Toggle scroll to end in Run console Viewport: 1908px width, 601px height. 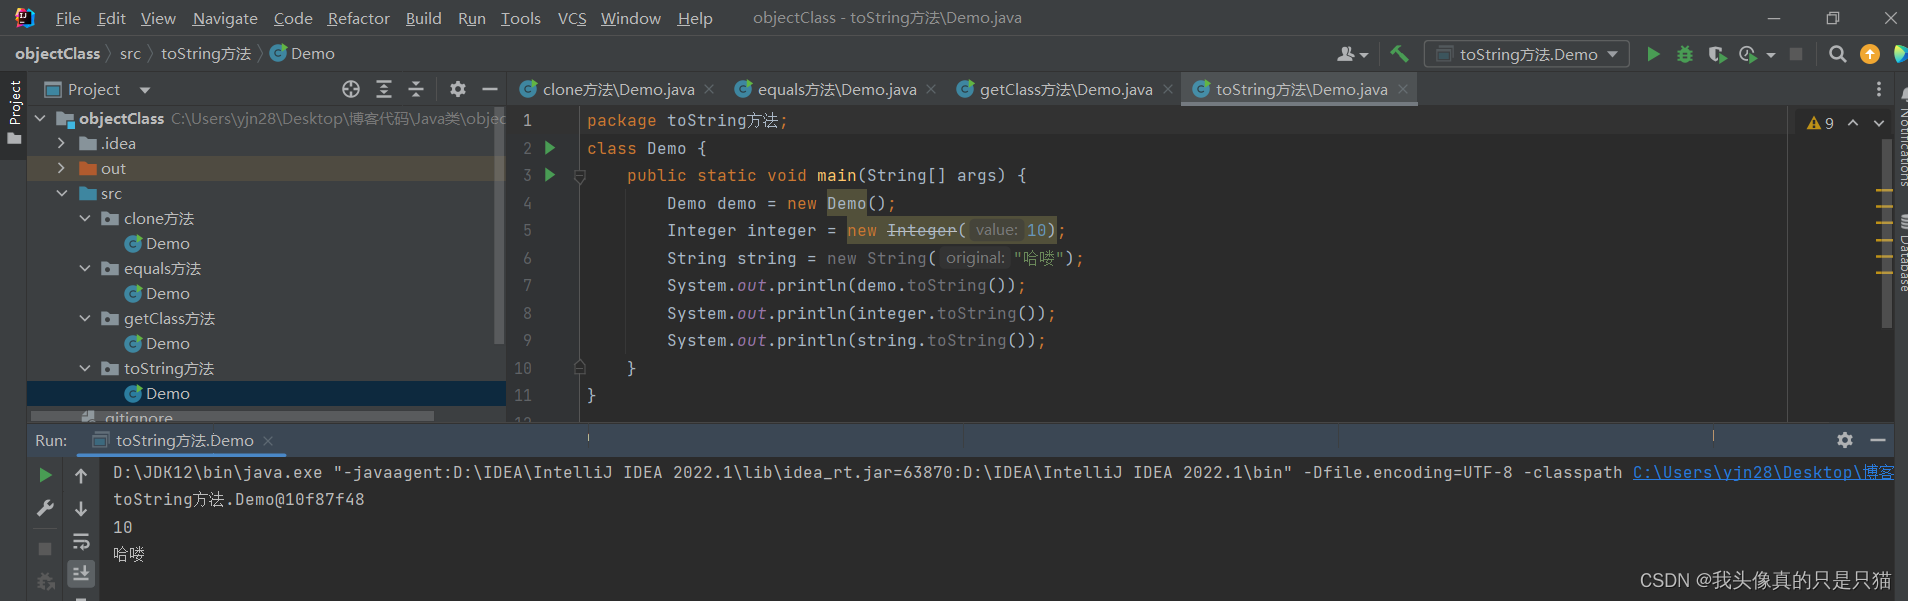(81, 573)
